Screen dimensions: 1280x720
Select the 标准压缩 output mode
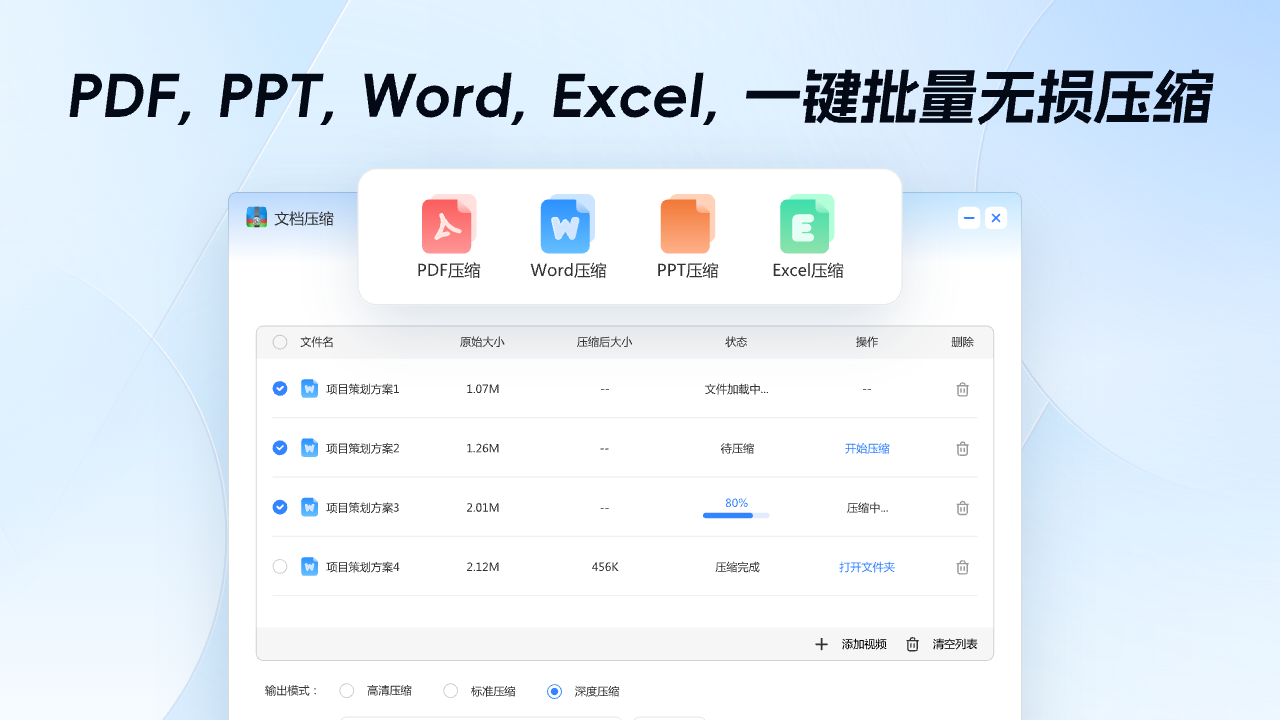click(450, 690)
